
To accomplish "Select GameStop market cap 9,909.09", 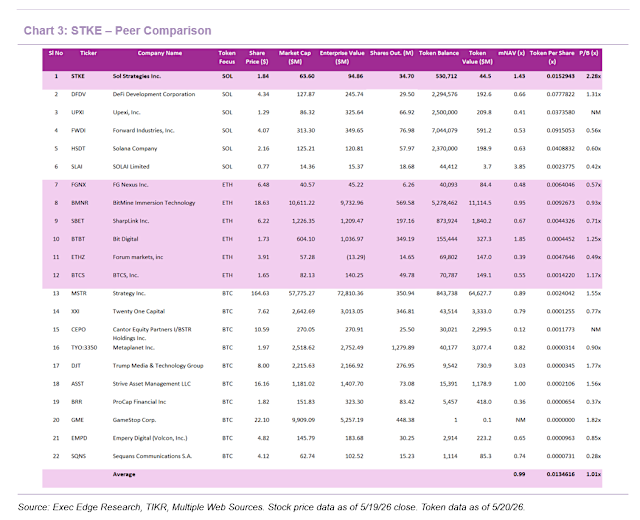I will (303, 420).
